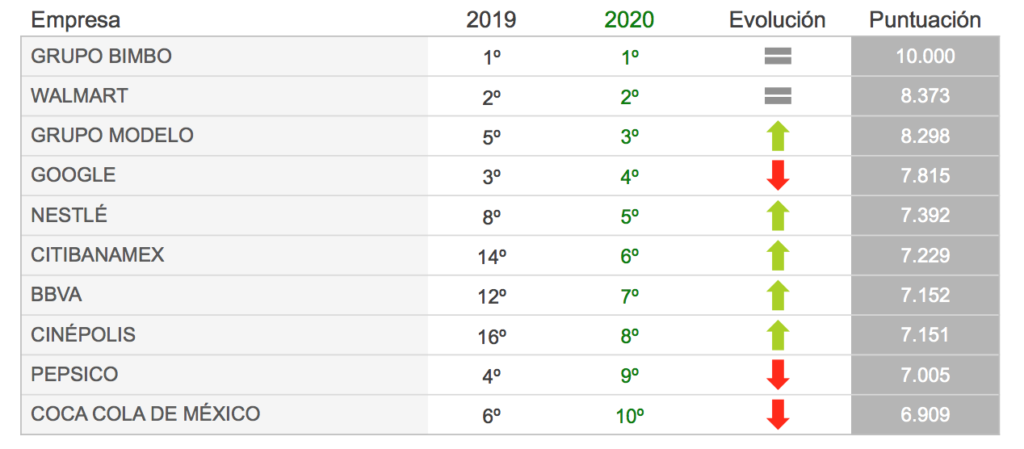Click the red down arrow for Google

[x=778, y=176]
